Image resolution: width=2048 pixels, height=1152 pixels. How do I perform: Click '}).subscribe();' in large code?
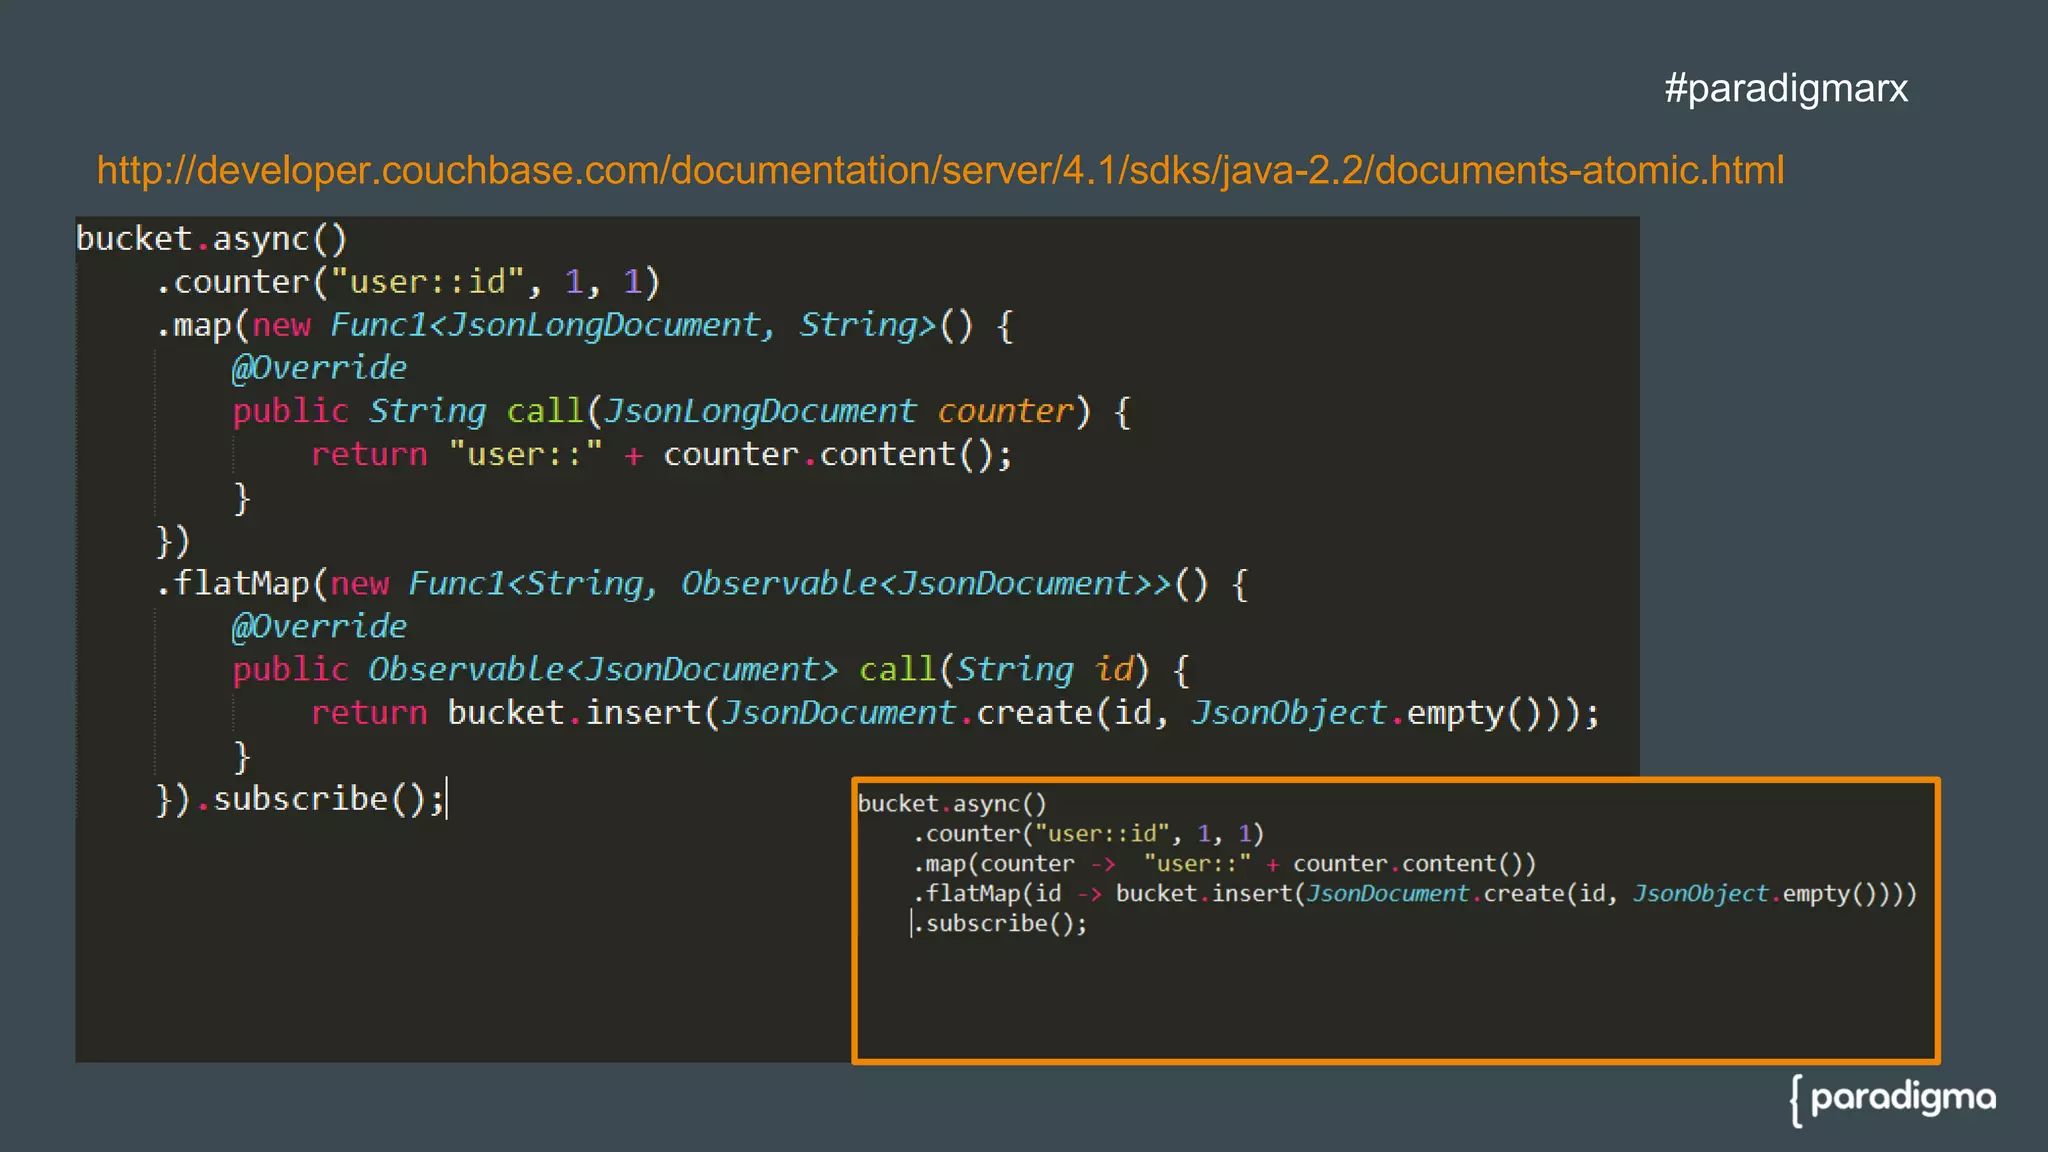tap(301, 799)
